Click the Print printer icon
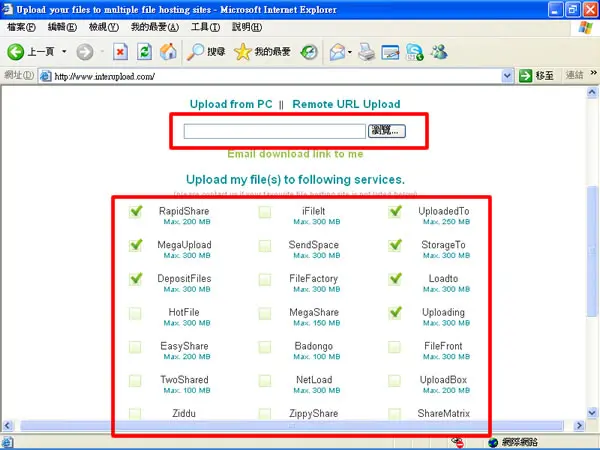 pos(367,52)
